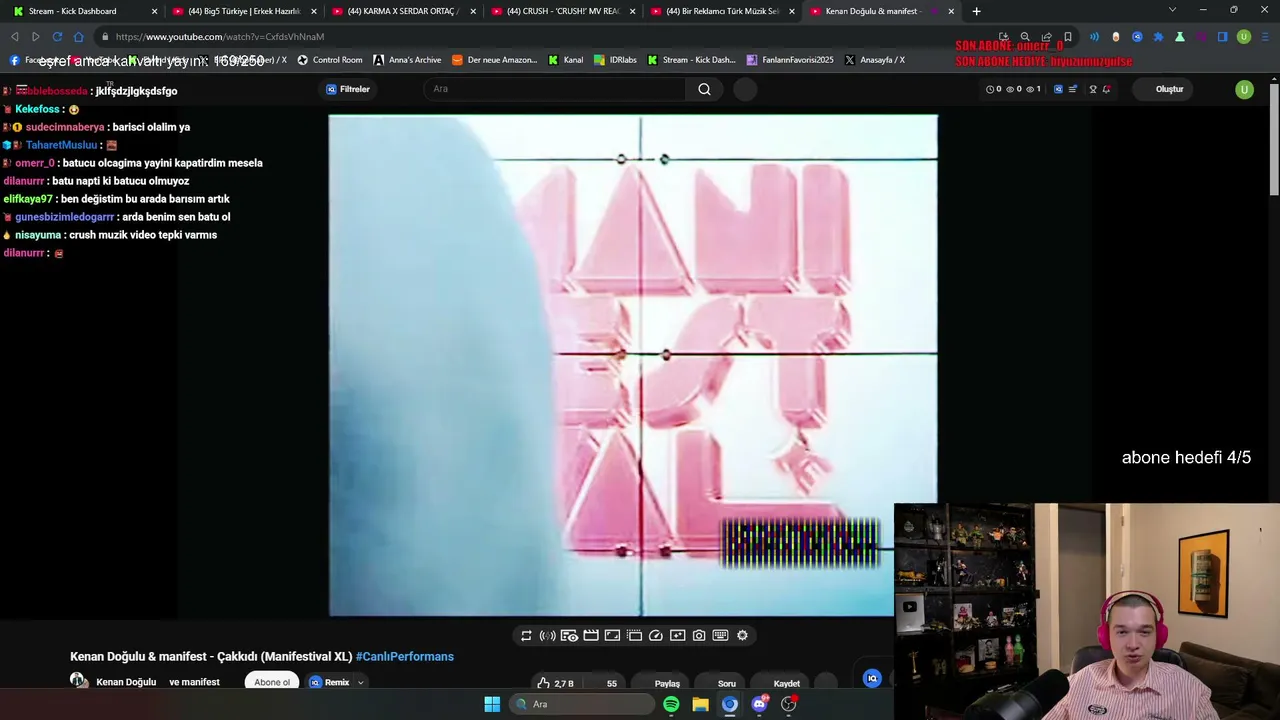Toggle cinema mode clapperboard icon
The image size is (1280, 720).
point(591,635)
